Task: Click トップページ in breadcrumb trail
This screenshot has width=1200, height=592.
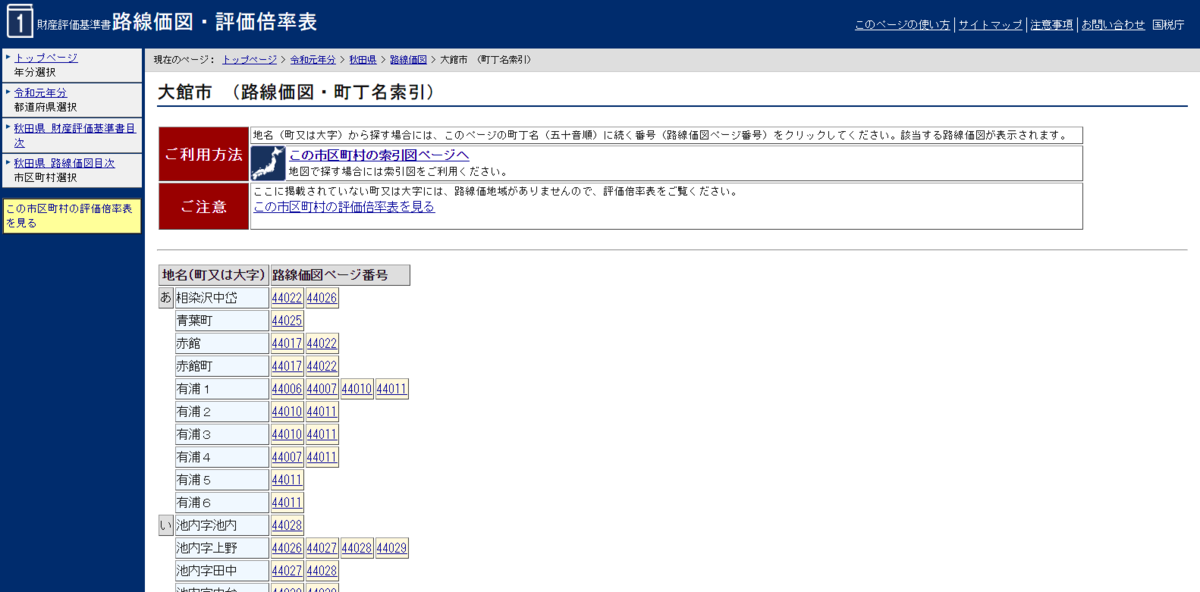Action: [249, 60]
